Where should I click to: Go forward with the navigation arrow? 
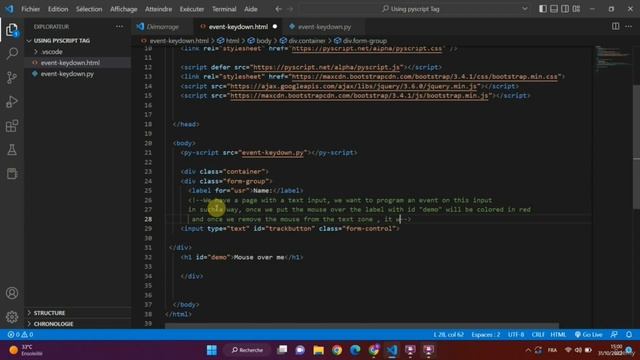click(290, 9)
